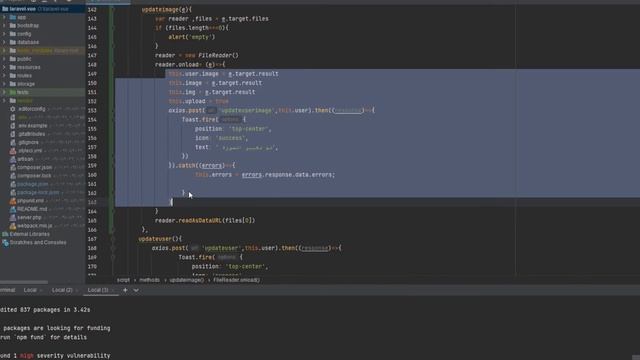Open the terminal tabs dropdown chevron
Image resolution: width=640 pixels, height=360 pixels.
click(x=136, y=290)
